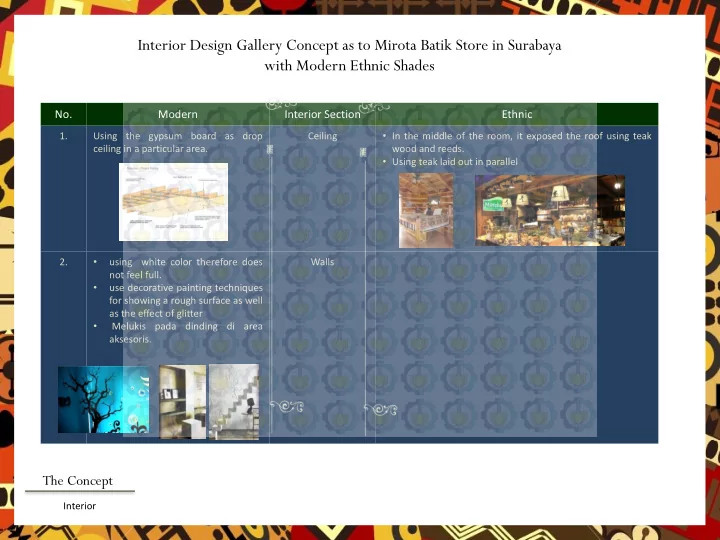
Task: Click bullet 'using white color therefore does not feel full'
Action: (x=186, y=268)
